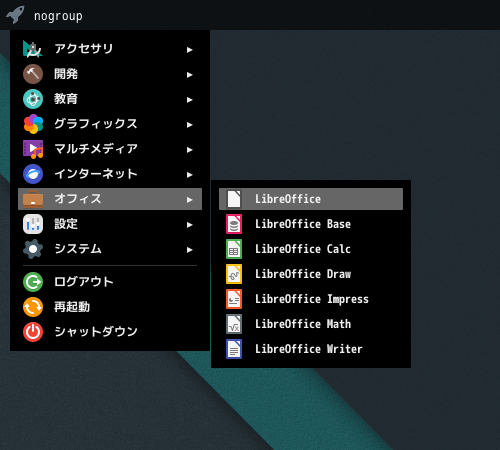Image resolution: width=500 pixels, height=450 pixels.
Task: Launch LibreOffice Draw from submenu
Action: coord(311,274)
